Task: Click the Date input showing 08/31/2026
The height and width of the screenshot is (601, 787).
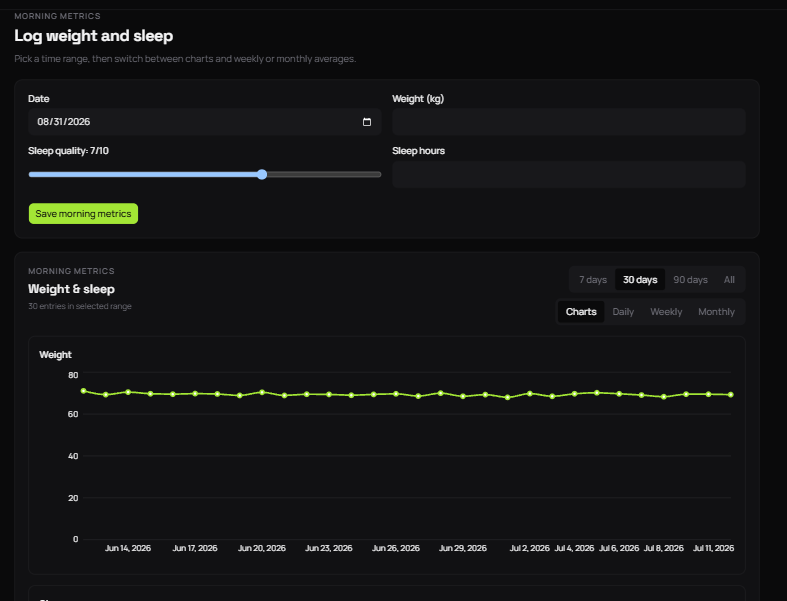Action: 205,122
